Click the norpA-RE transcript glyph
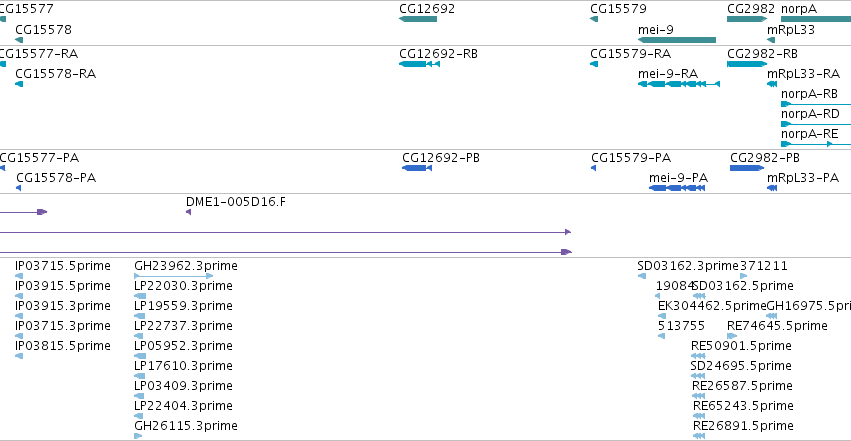The width and height of the screenshot is (851, 441). [816, 144]
